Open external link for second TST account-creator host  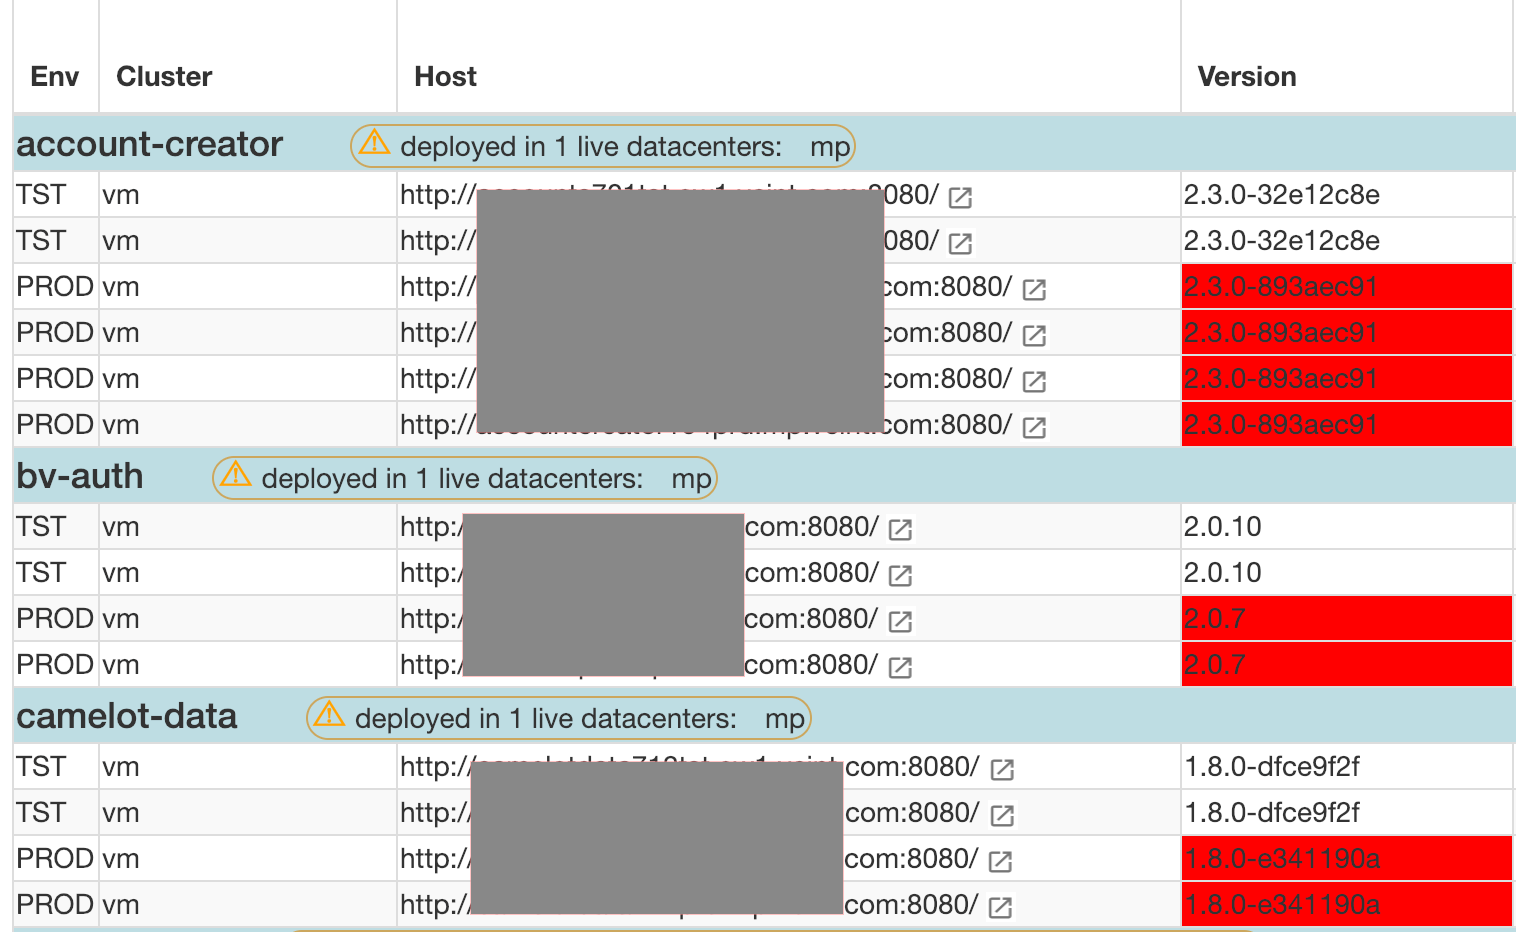(959, 241)
